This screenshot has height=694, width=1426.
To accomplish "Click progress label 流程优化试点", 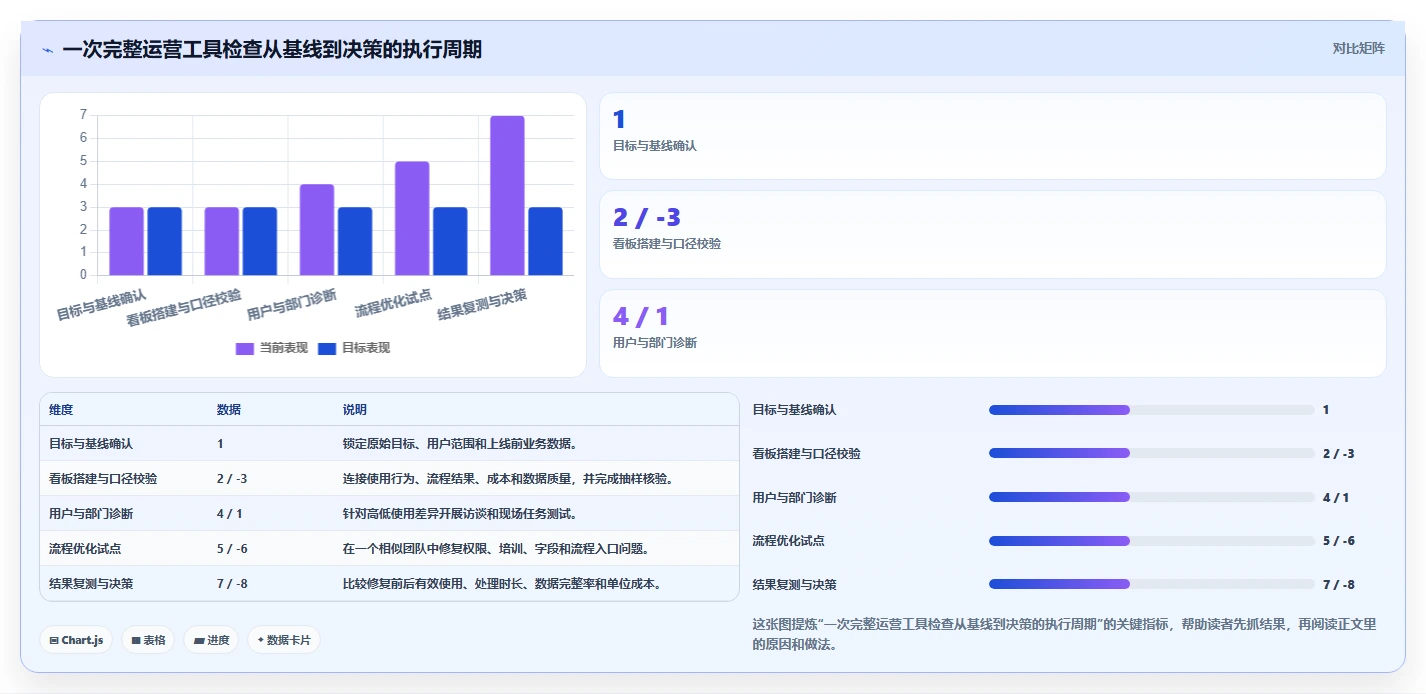I will pos(788,541).
